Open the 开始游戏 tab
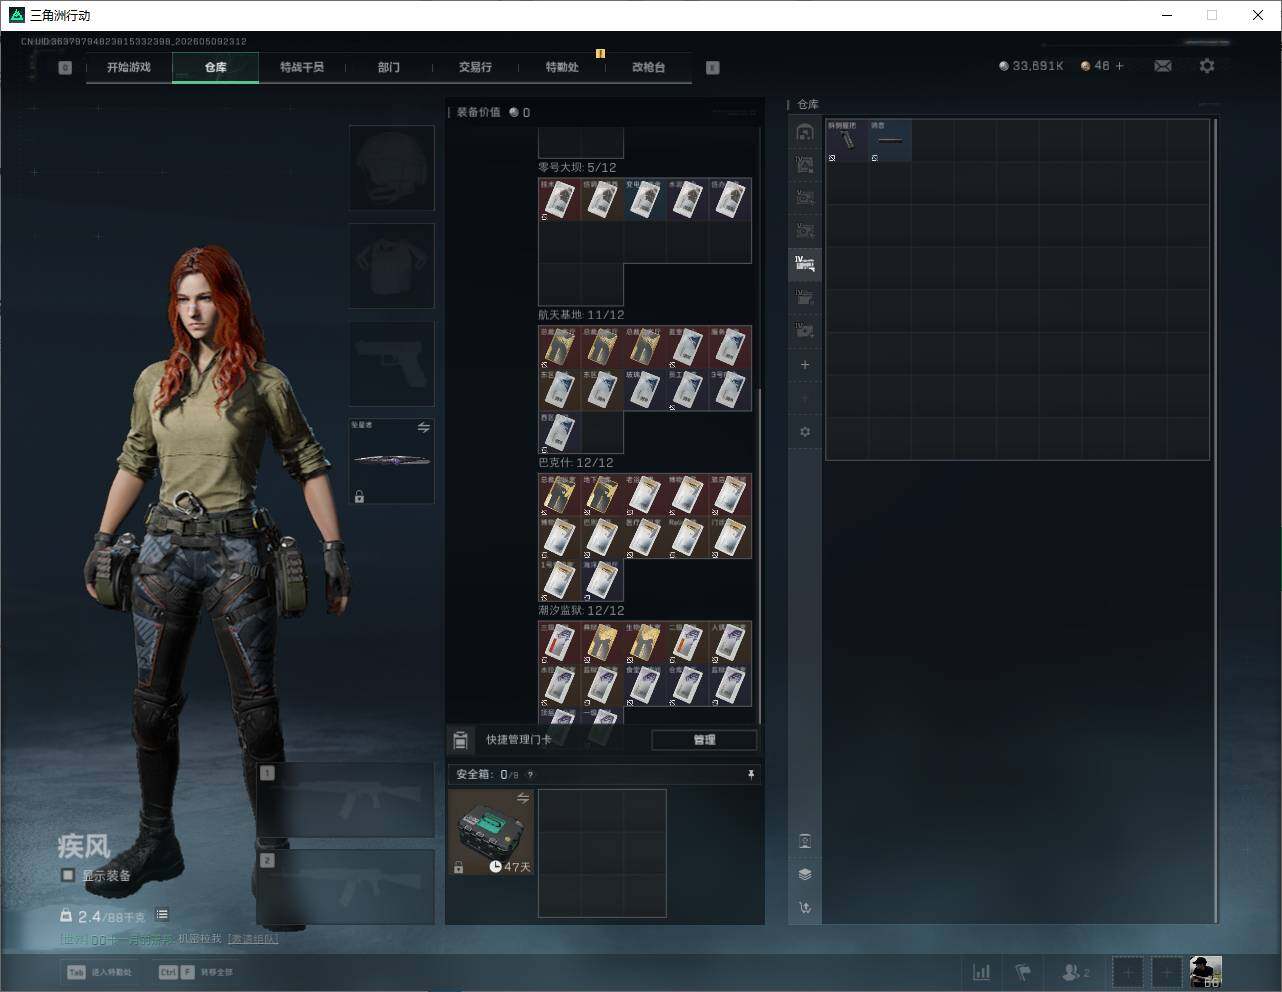 [x=129, y=67]
